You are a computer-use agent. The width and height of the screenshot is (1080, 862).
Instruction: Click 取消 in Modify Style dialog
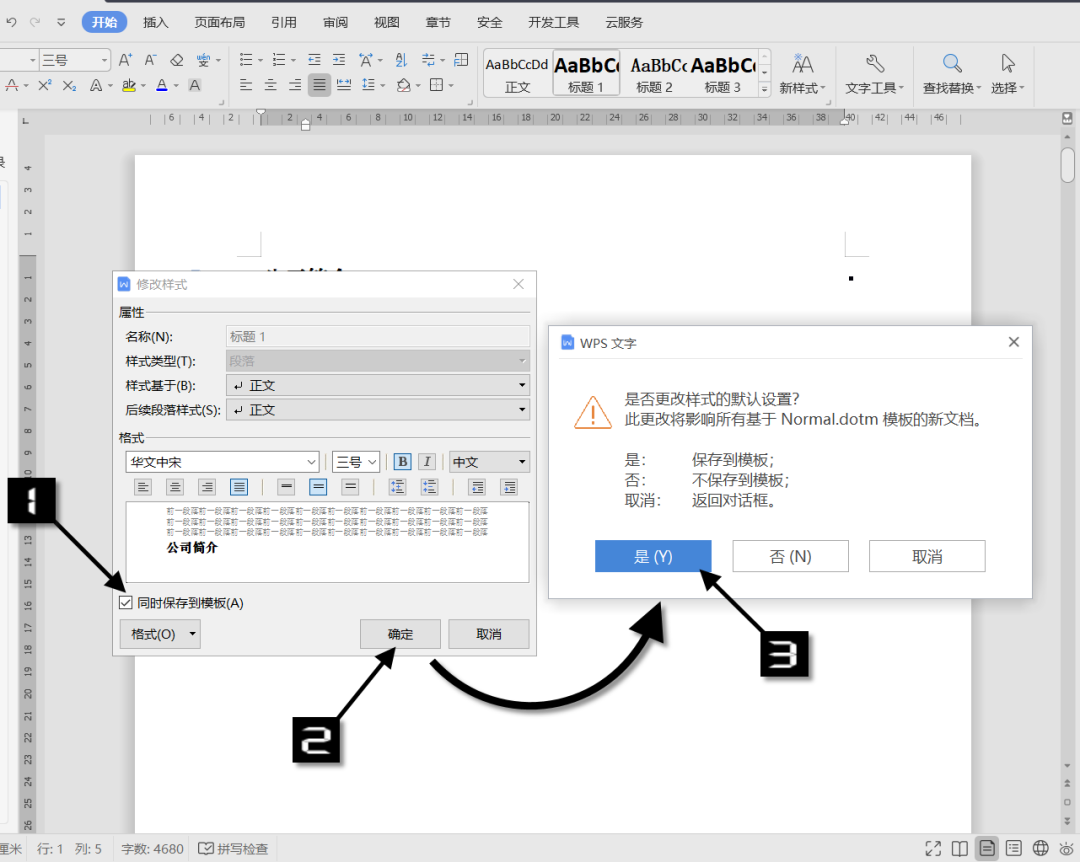click(489, 634)
